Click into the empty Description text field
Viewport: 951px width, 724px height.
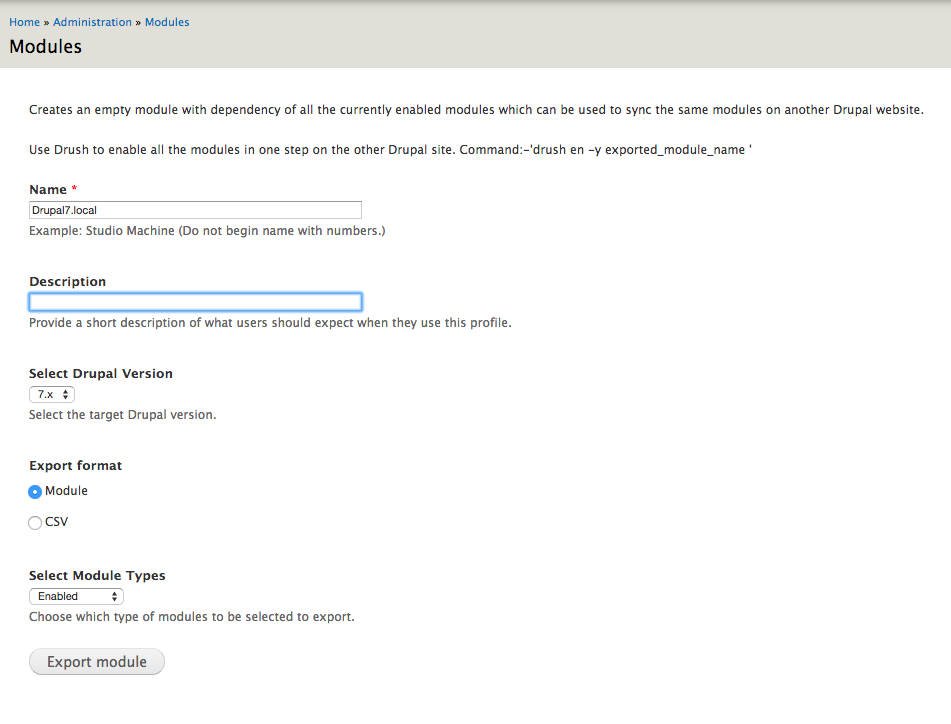[195, 302]
